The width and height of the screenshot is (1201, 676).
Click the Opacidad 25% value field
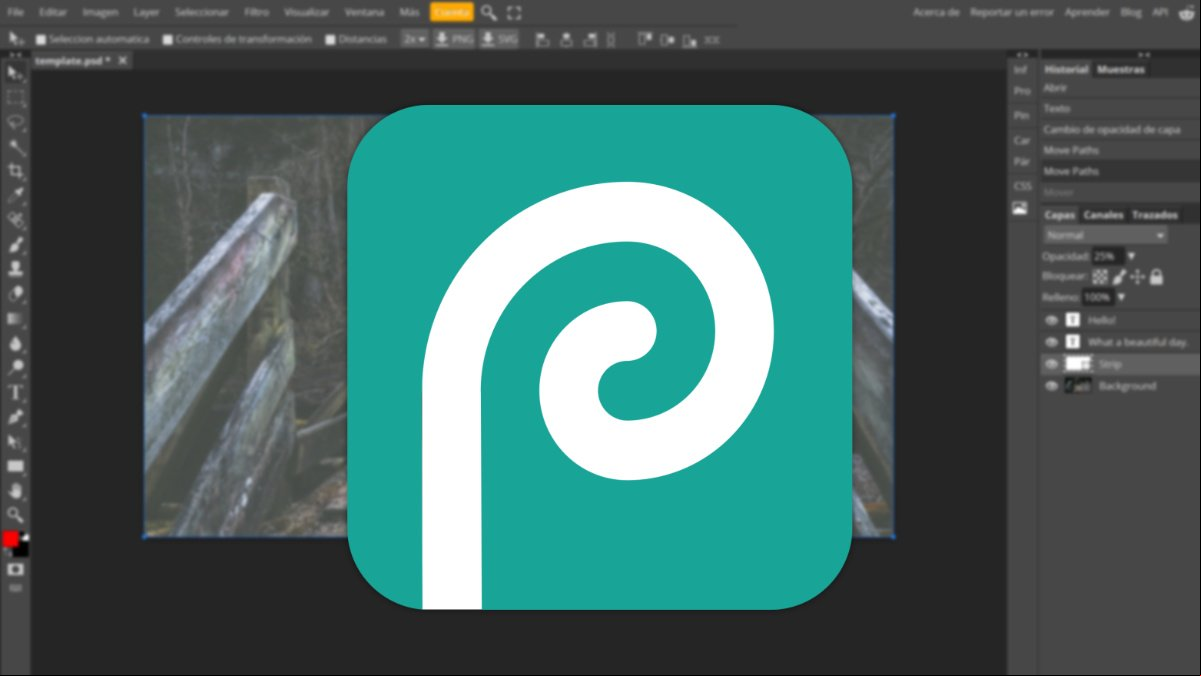pos(1107,257)
